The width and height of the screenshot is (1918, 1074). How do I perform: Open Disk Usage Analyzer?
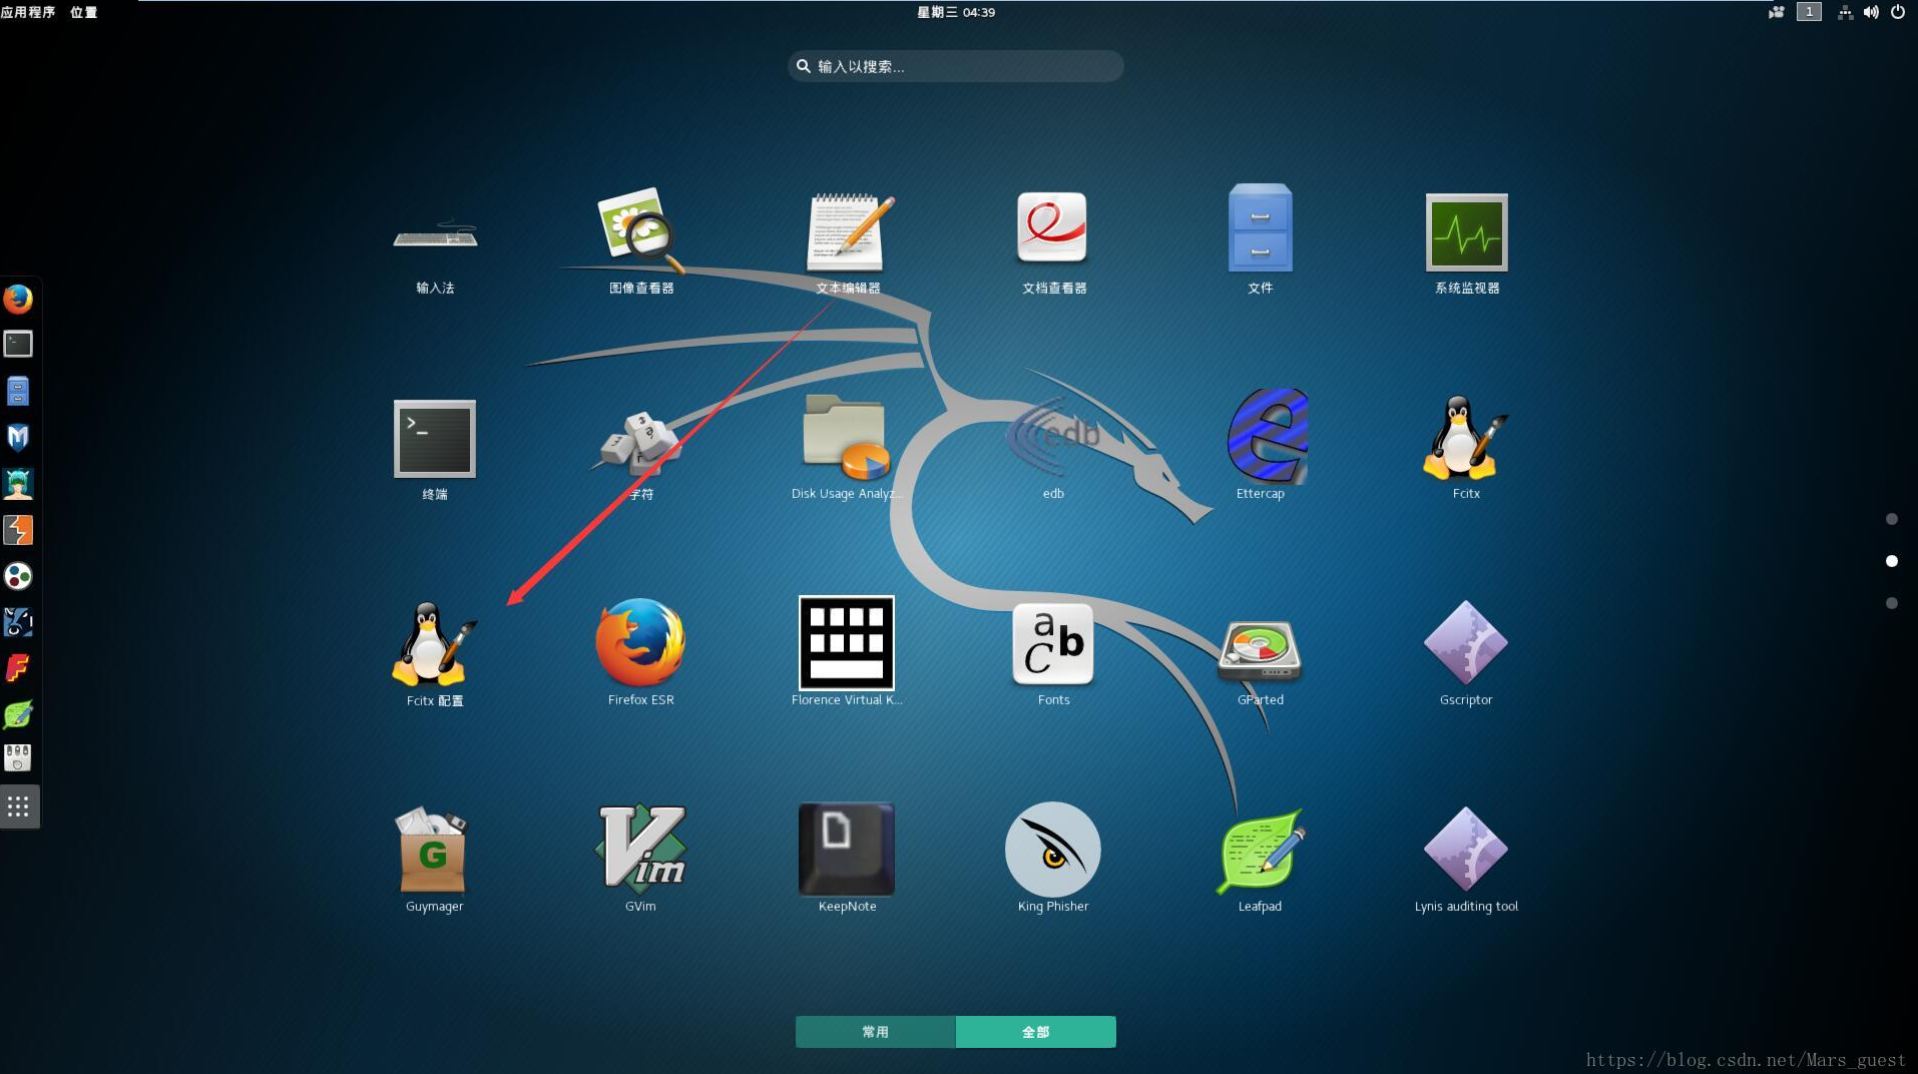[x=847, y=447]
